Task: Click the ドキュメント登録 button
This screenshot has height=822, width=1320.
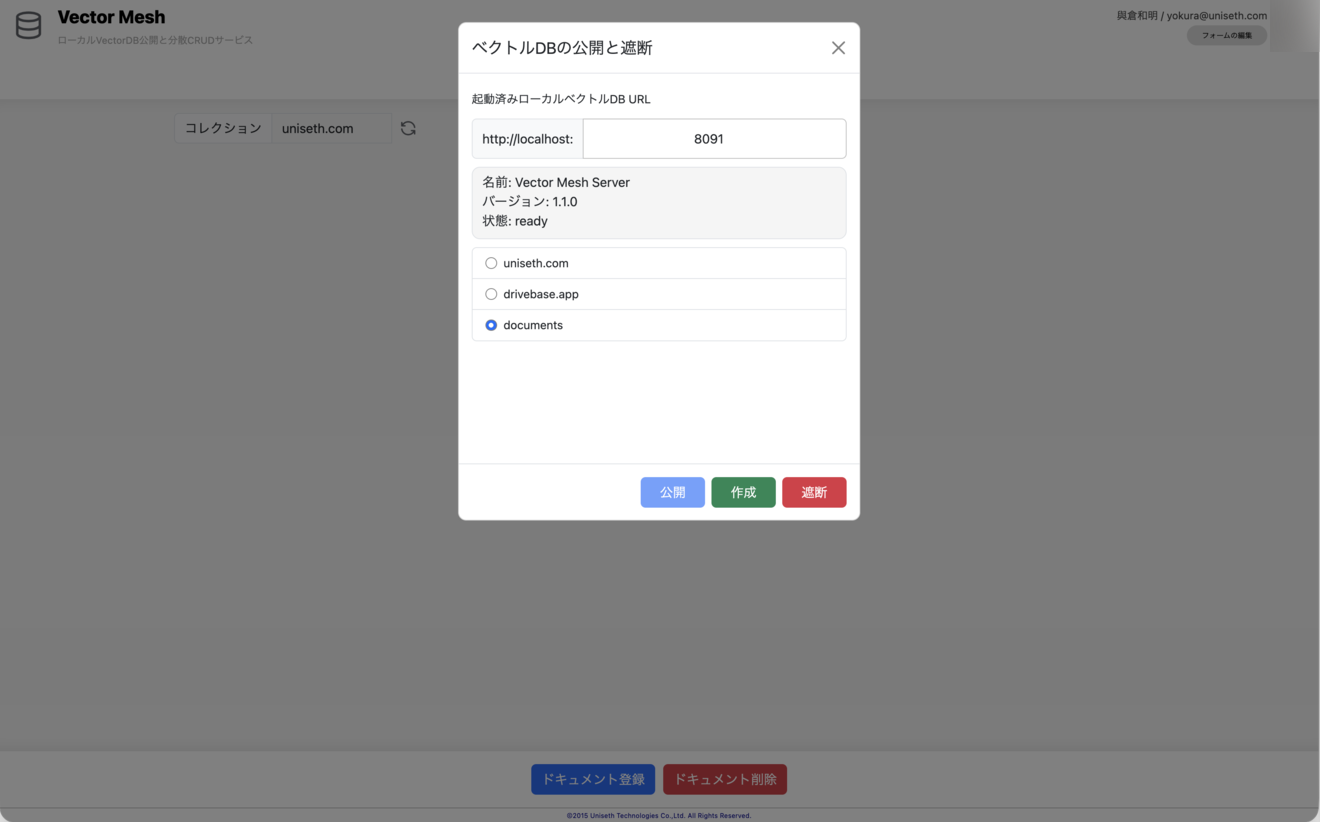Action: [593, 779]
